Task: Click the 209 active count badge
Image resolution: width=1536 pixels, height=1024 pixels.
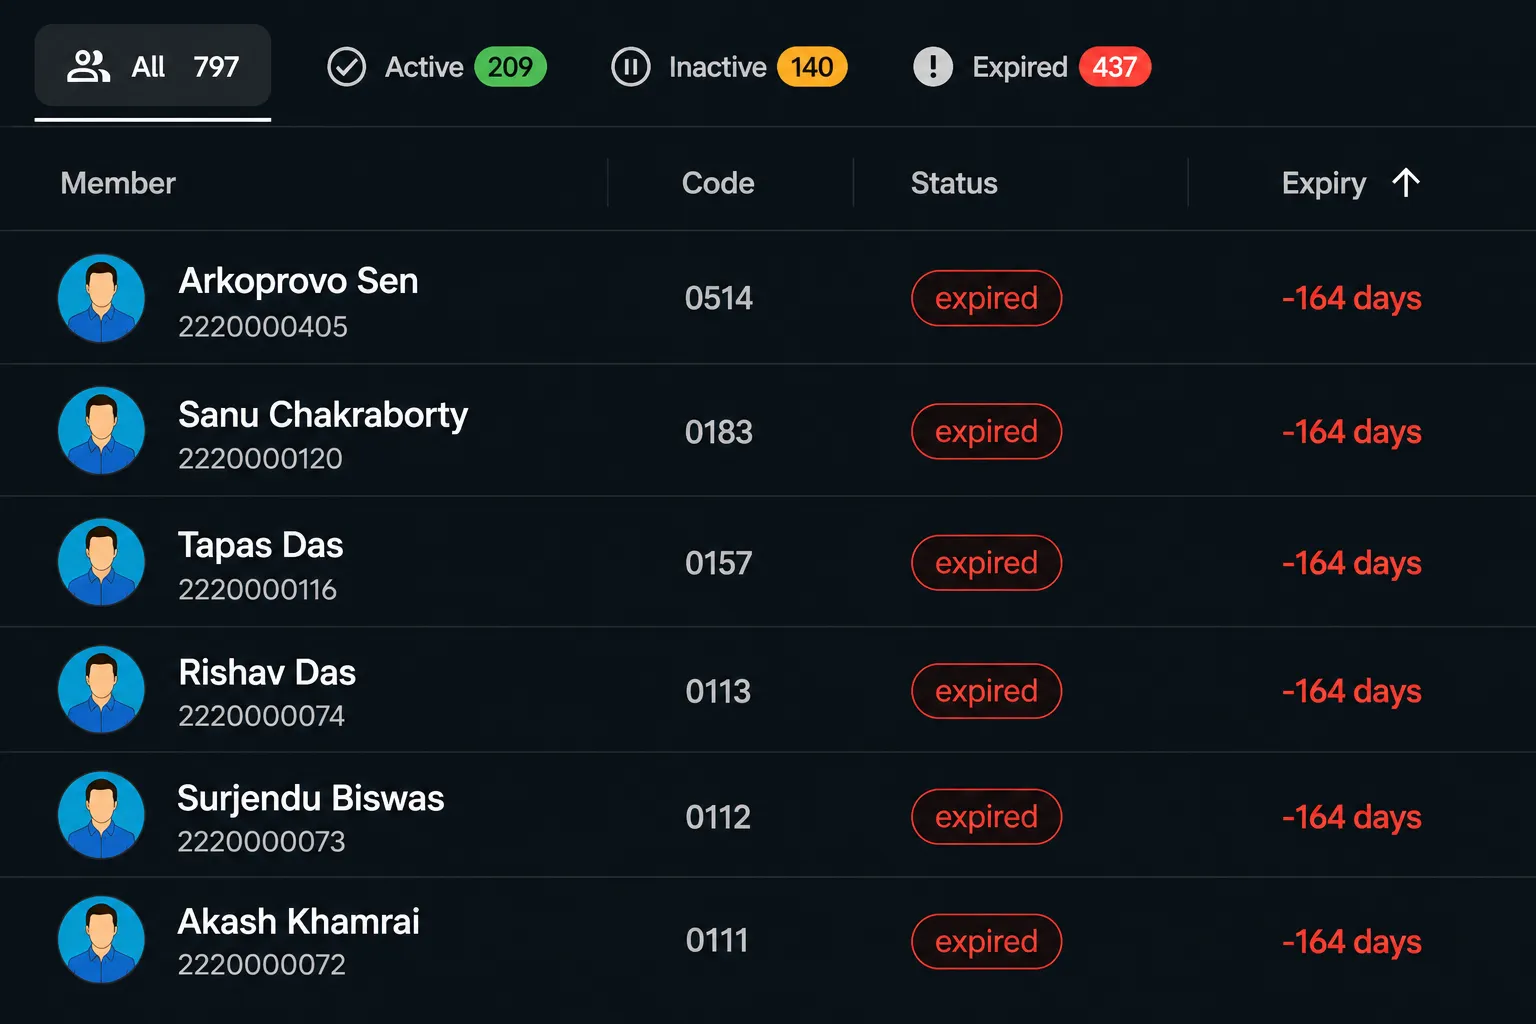Action: point(510,67)
